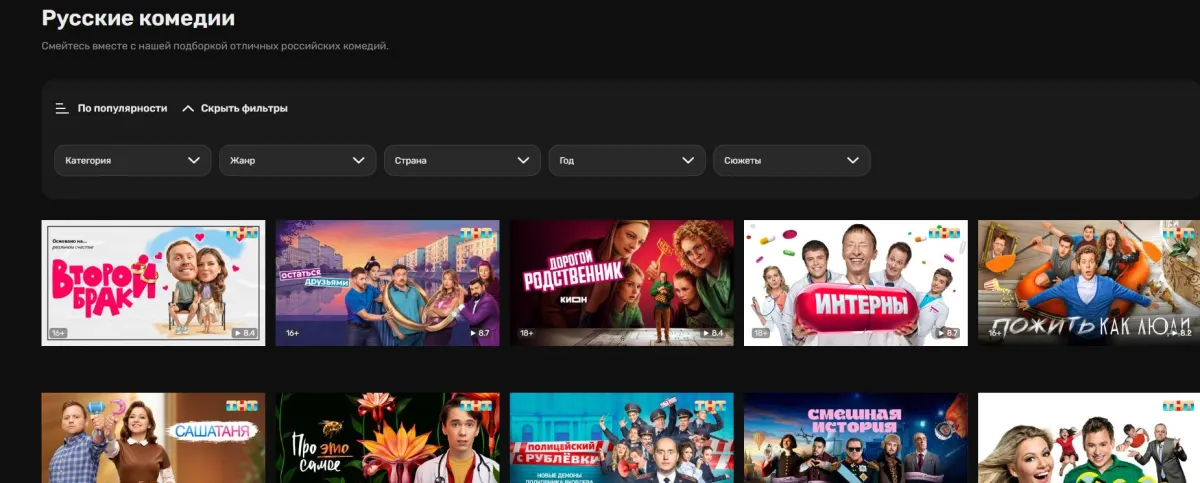1200x483 pixels.
Task: Click the 8.7 rating badge on Остаться друзьями
Action: point(478,333)
